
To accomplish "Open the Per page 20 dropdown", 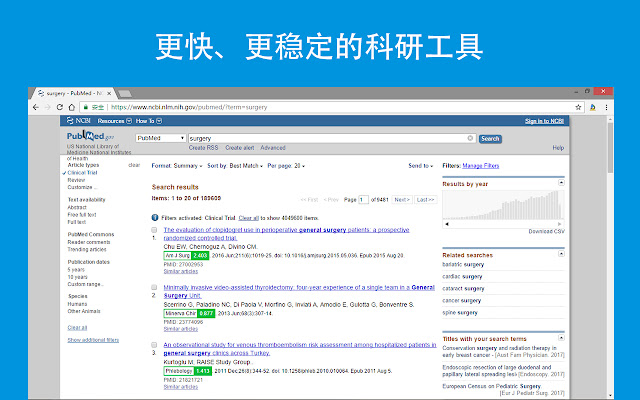I will pyautogui.click(x=286, y=166).
